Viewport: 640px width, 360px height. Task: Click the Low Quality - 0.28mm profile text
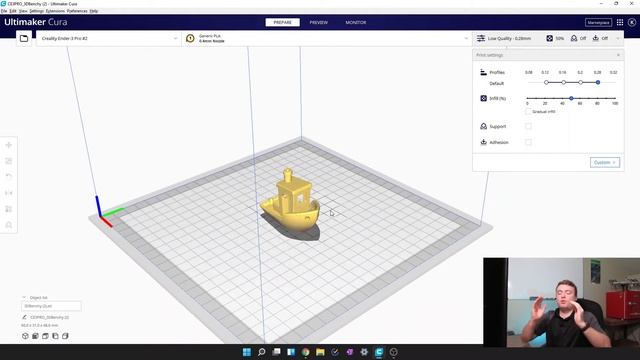509,38
